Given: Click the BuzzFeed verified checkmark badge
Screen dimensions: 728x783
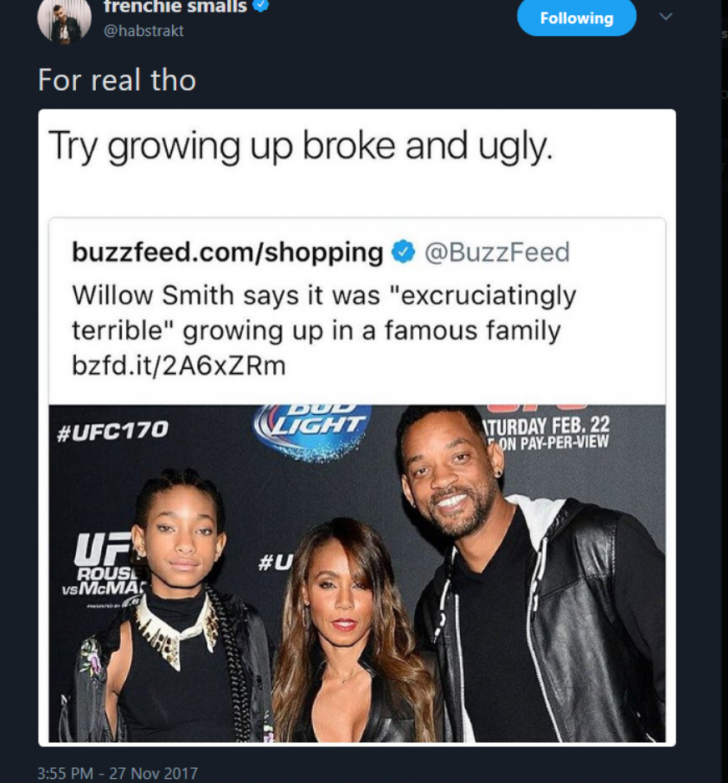Looking at the screenshot, I should (x=404, y=253).
